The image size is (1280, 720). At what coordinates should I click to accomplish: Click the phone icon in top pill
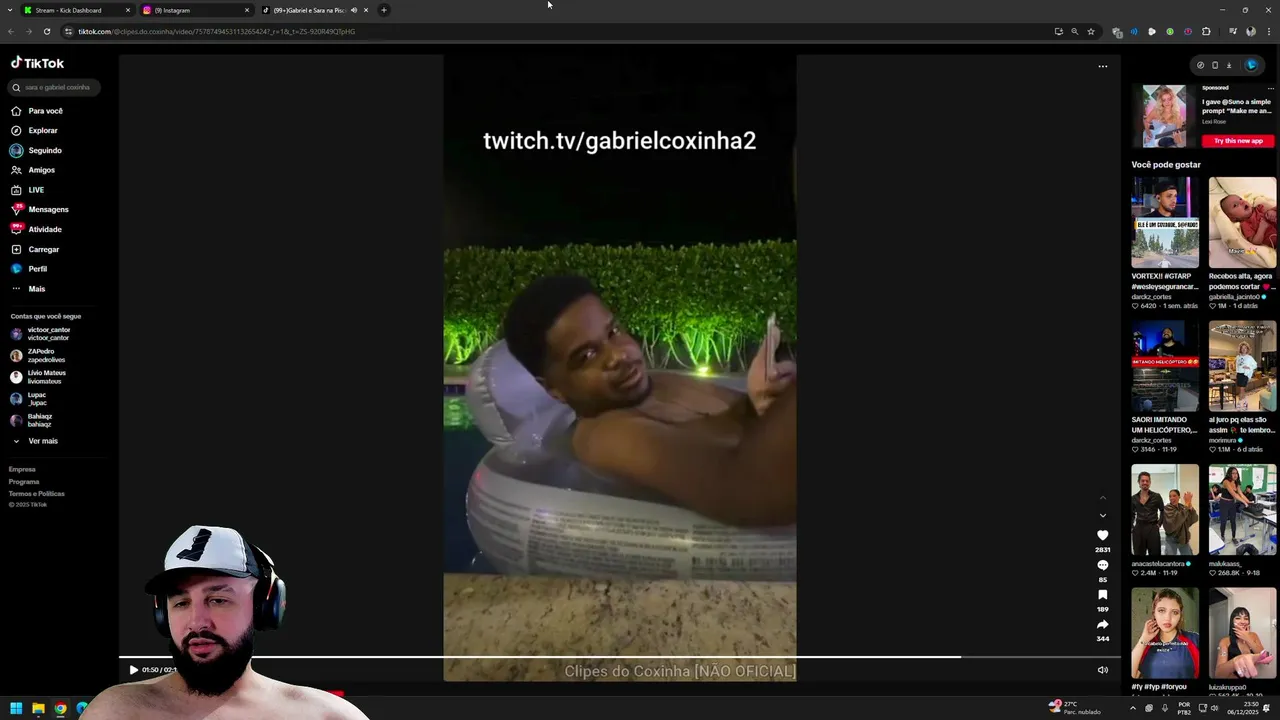[1215, 65]
